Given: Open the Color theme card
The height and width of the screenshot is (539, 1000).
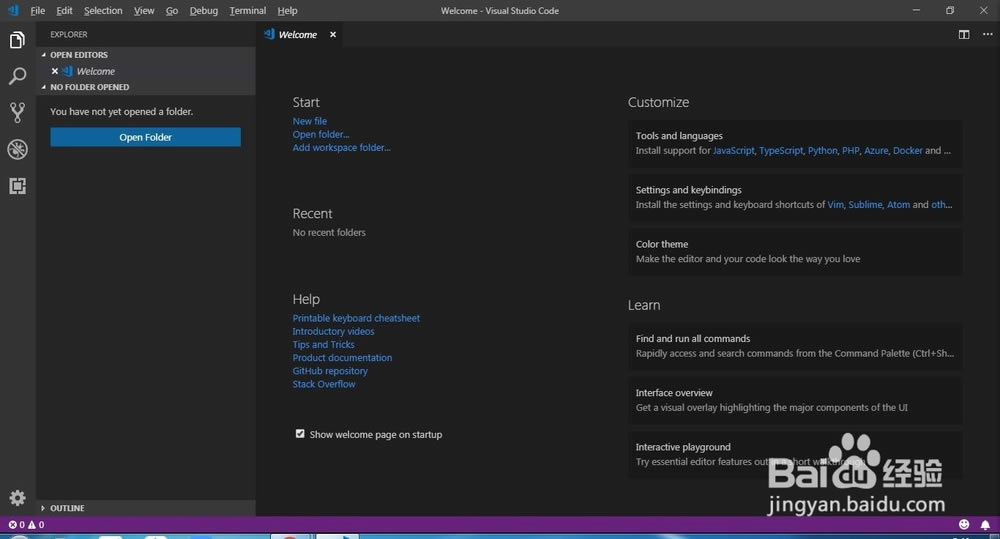Looking at the screenshot, I should click(795, 252).
